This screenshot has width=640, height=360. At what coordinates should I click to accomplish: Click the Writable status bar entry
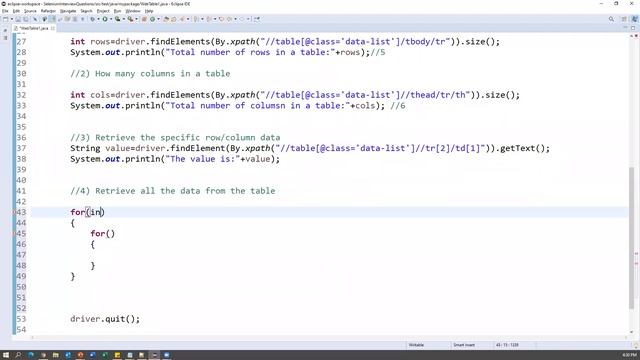coord(416,345)
